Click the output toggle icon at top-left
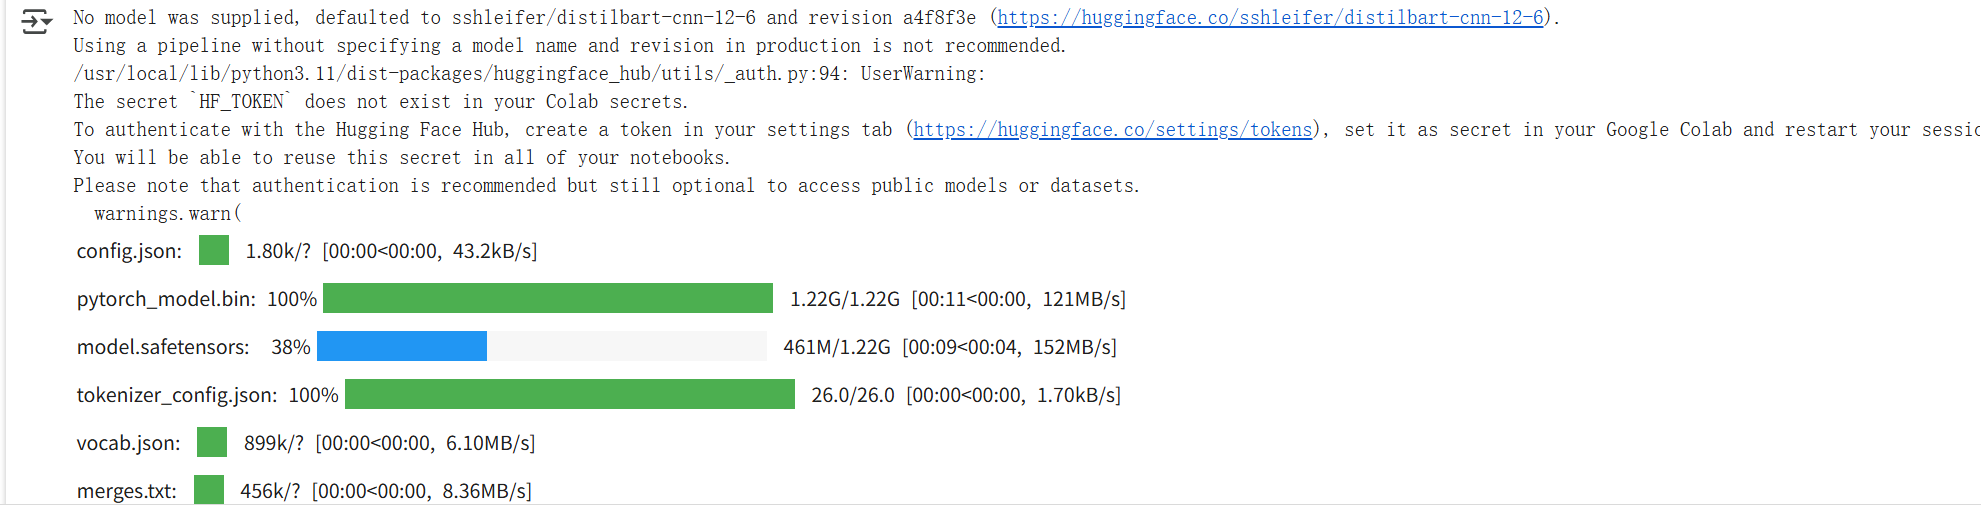The height and width of the screenshot is (508, 1981). tap(36, 22)
